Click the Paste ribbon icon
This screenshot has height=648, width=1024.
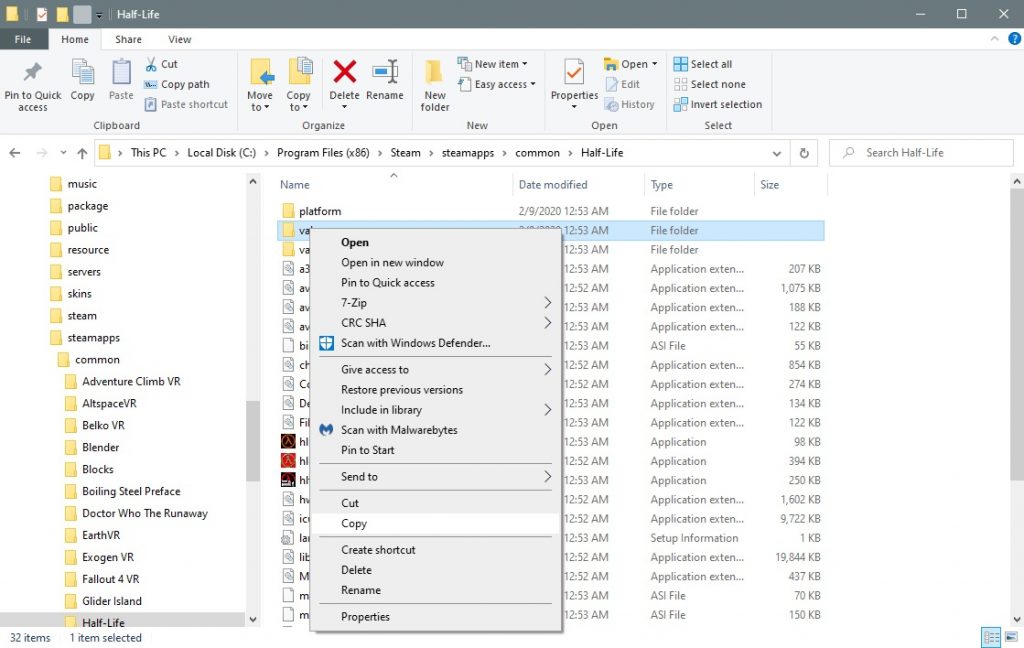(121, 80)
